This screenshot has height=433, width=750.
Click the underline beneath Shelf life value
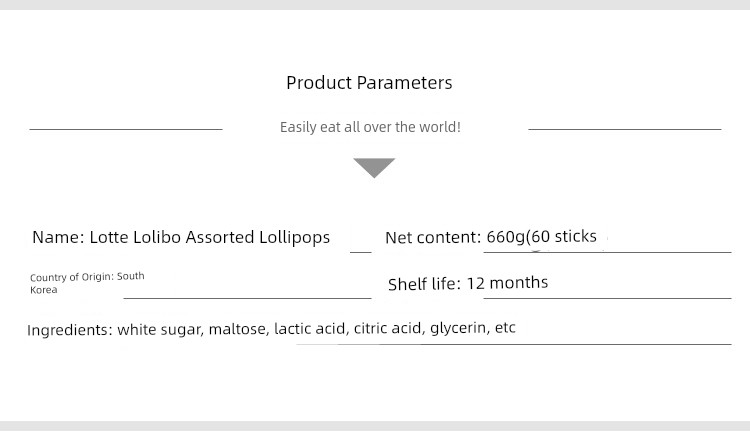pos(607,298)
